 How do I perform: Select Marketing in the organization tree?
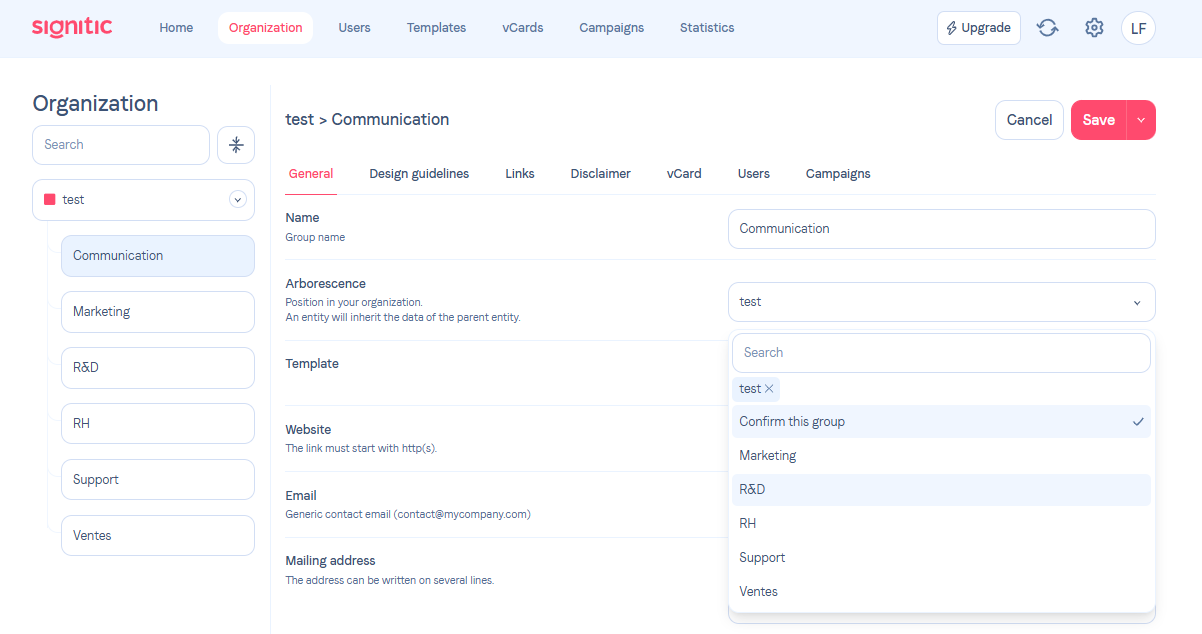(x=158, y=312)
